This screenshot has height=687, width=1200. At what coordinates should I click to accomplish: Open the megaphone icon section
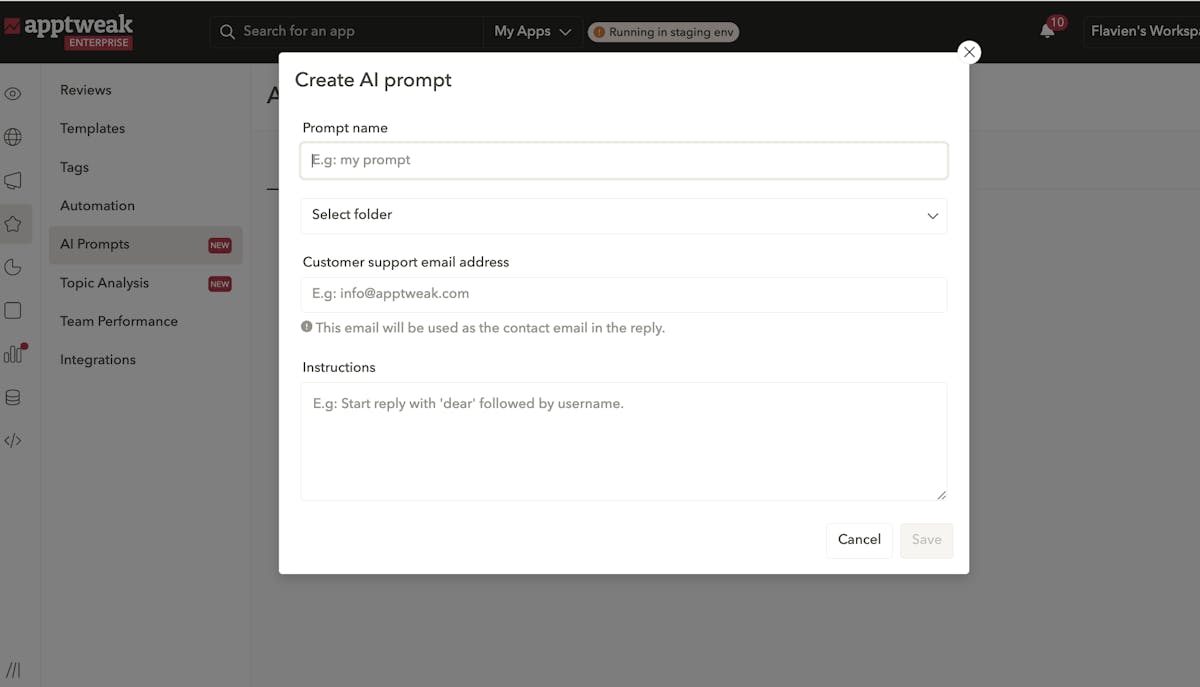coord(13,181)
